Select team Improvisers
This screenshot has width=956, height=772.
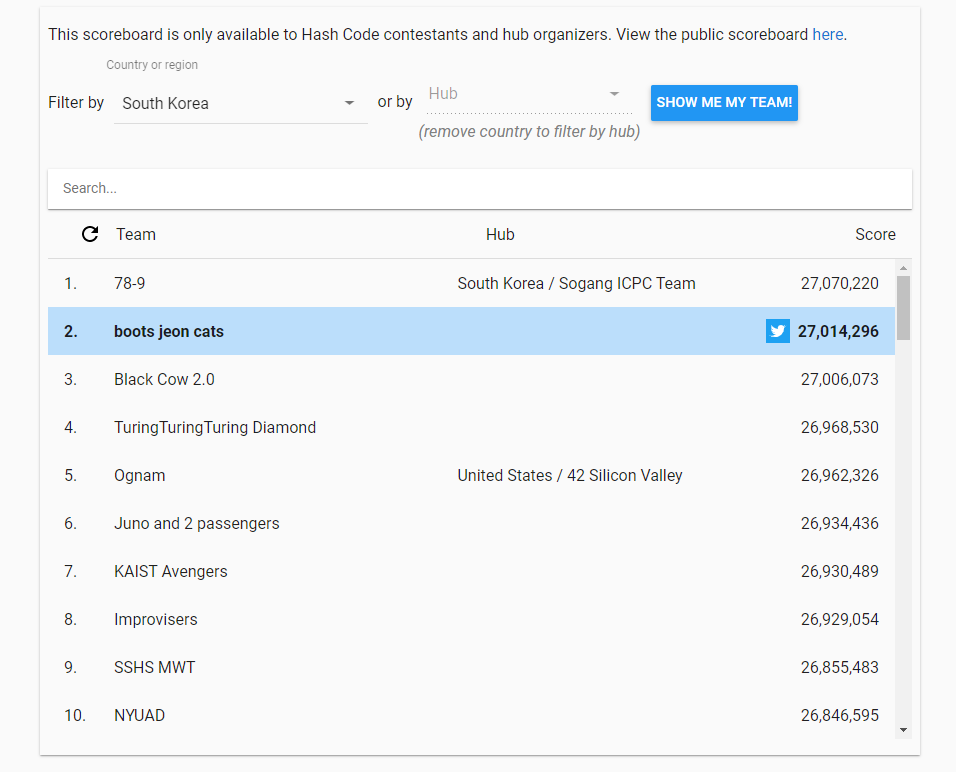155,620
